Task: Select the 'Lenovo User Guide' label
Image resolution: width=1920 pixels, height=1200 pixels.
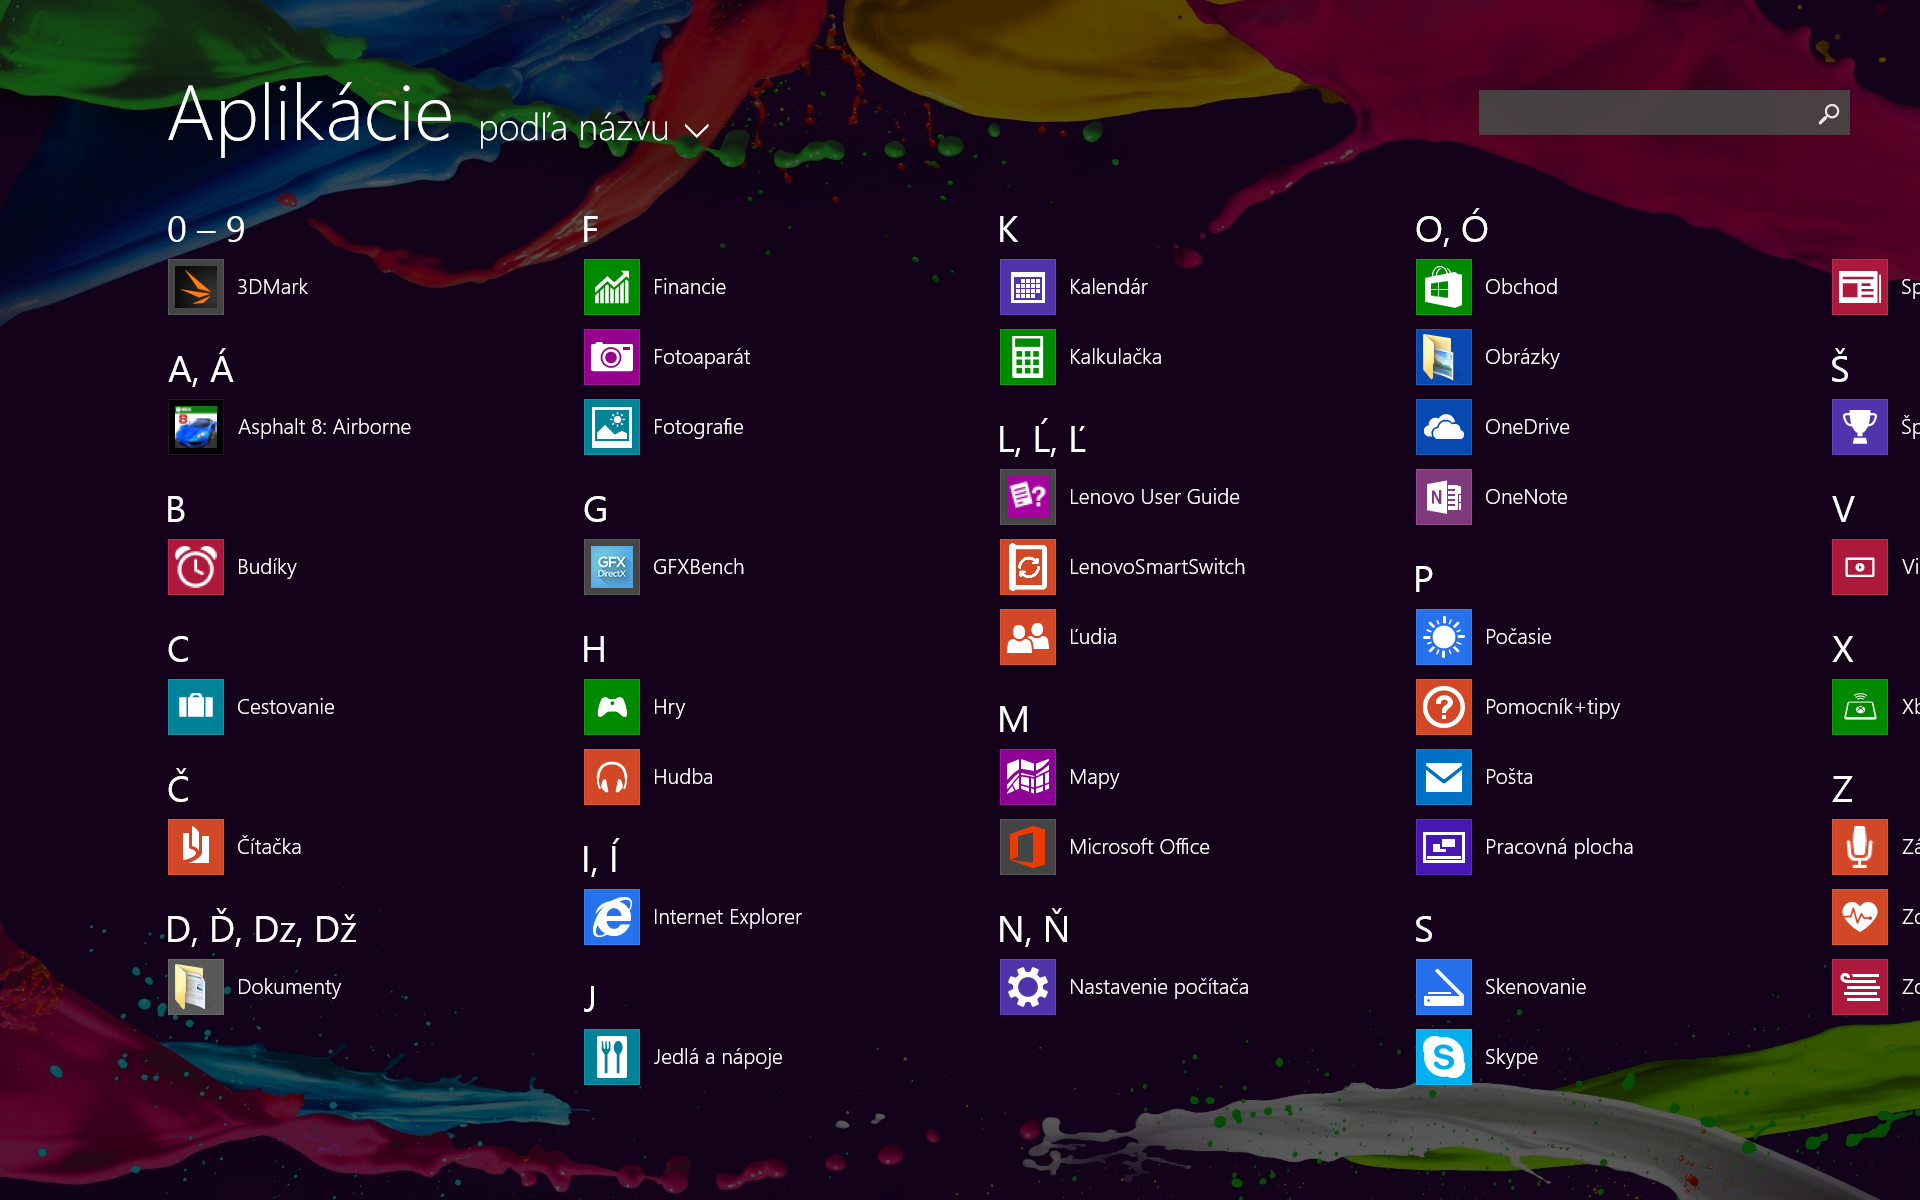Action: coord(1154,497)
